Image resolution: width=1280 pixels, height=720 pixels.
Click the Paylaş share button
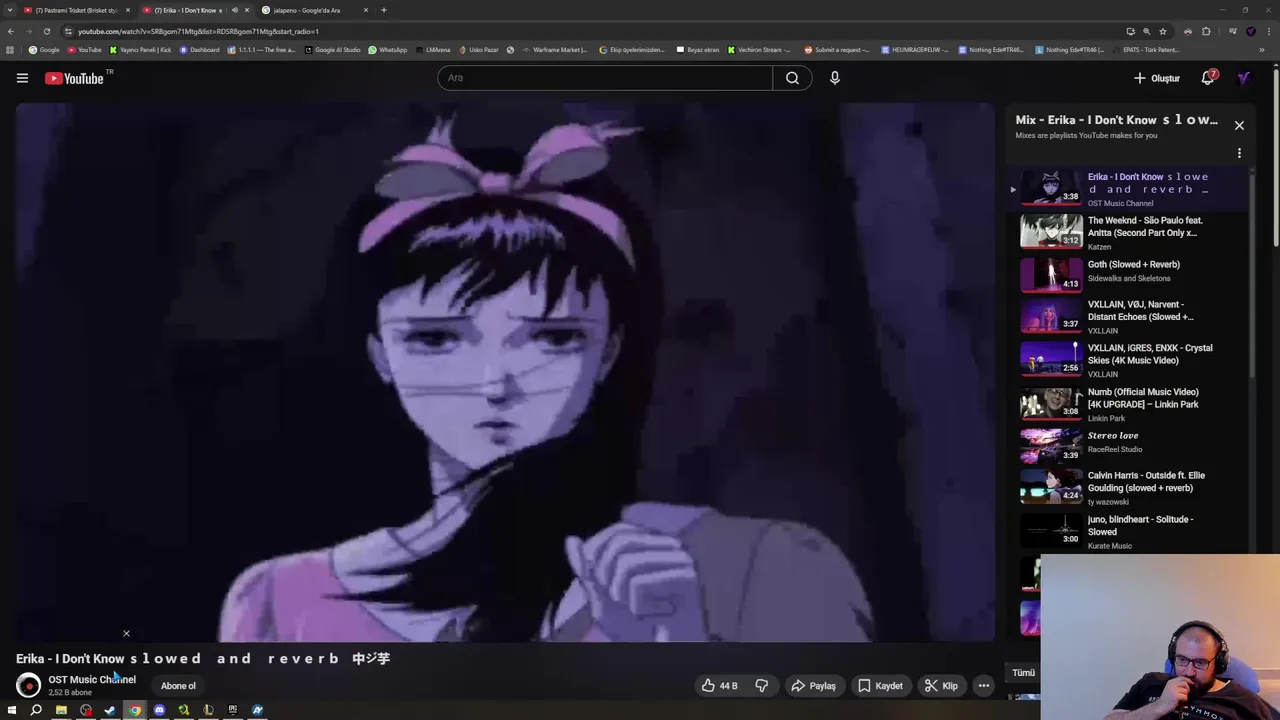[x=813, y=686]
